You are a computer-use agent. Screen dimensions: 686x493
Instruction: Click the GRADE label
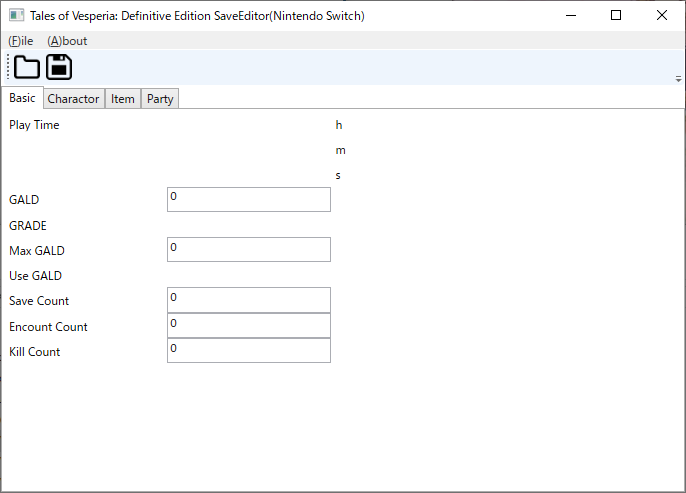28,226
